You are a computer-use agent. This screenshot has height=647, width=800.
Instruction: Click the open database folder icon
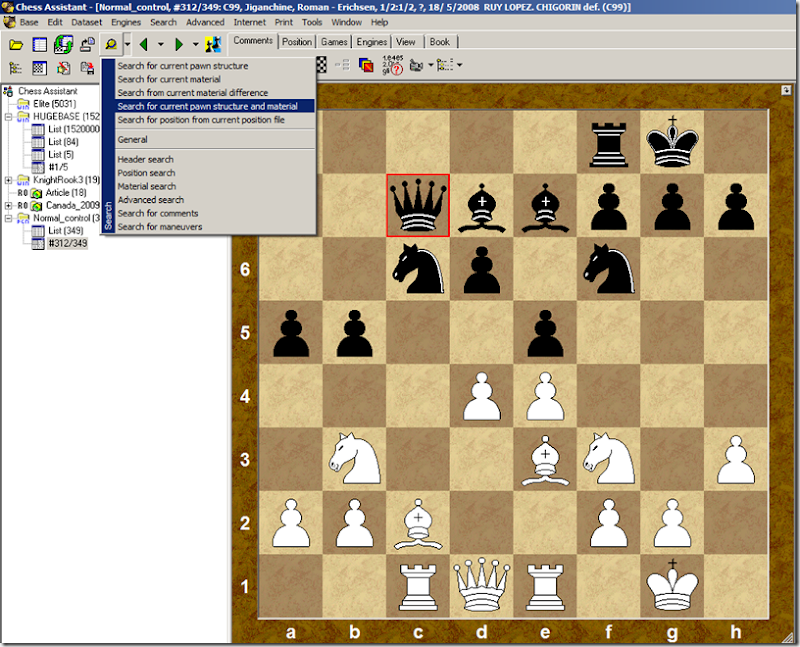(x=16, y=45)
